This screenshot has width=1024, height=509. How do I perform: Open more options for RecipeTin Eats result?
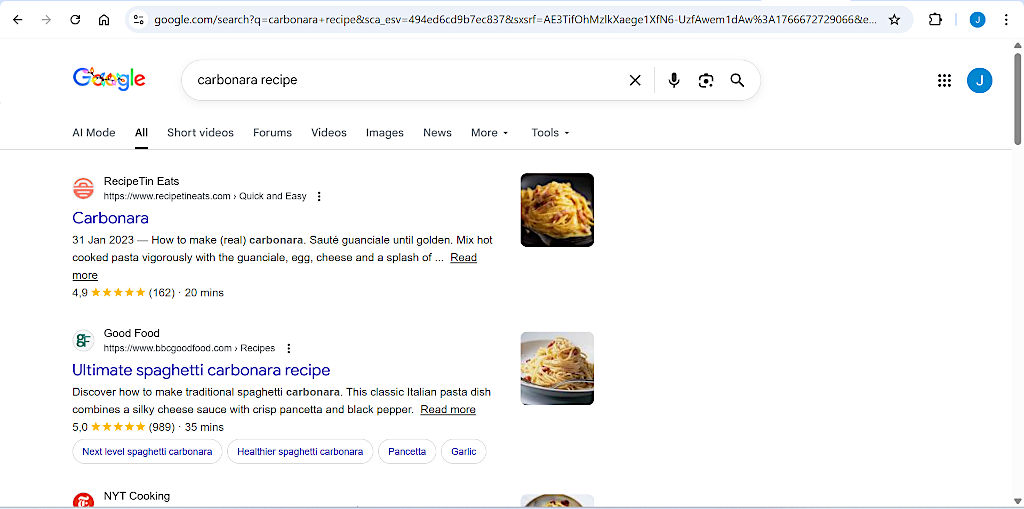[x=319, y=196]
